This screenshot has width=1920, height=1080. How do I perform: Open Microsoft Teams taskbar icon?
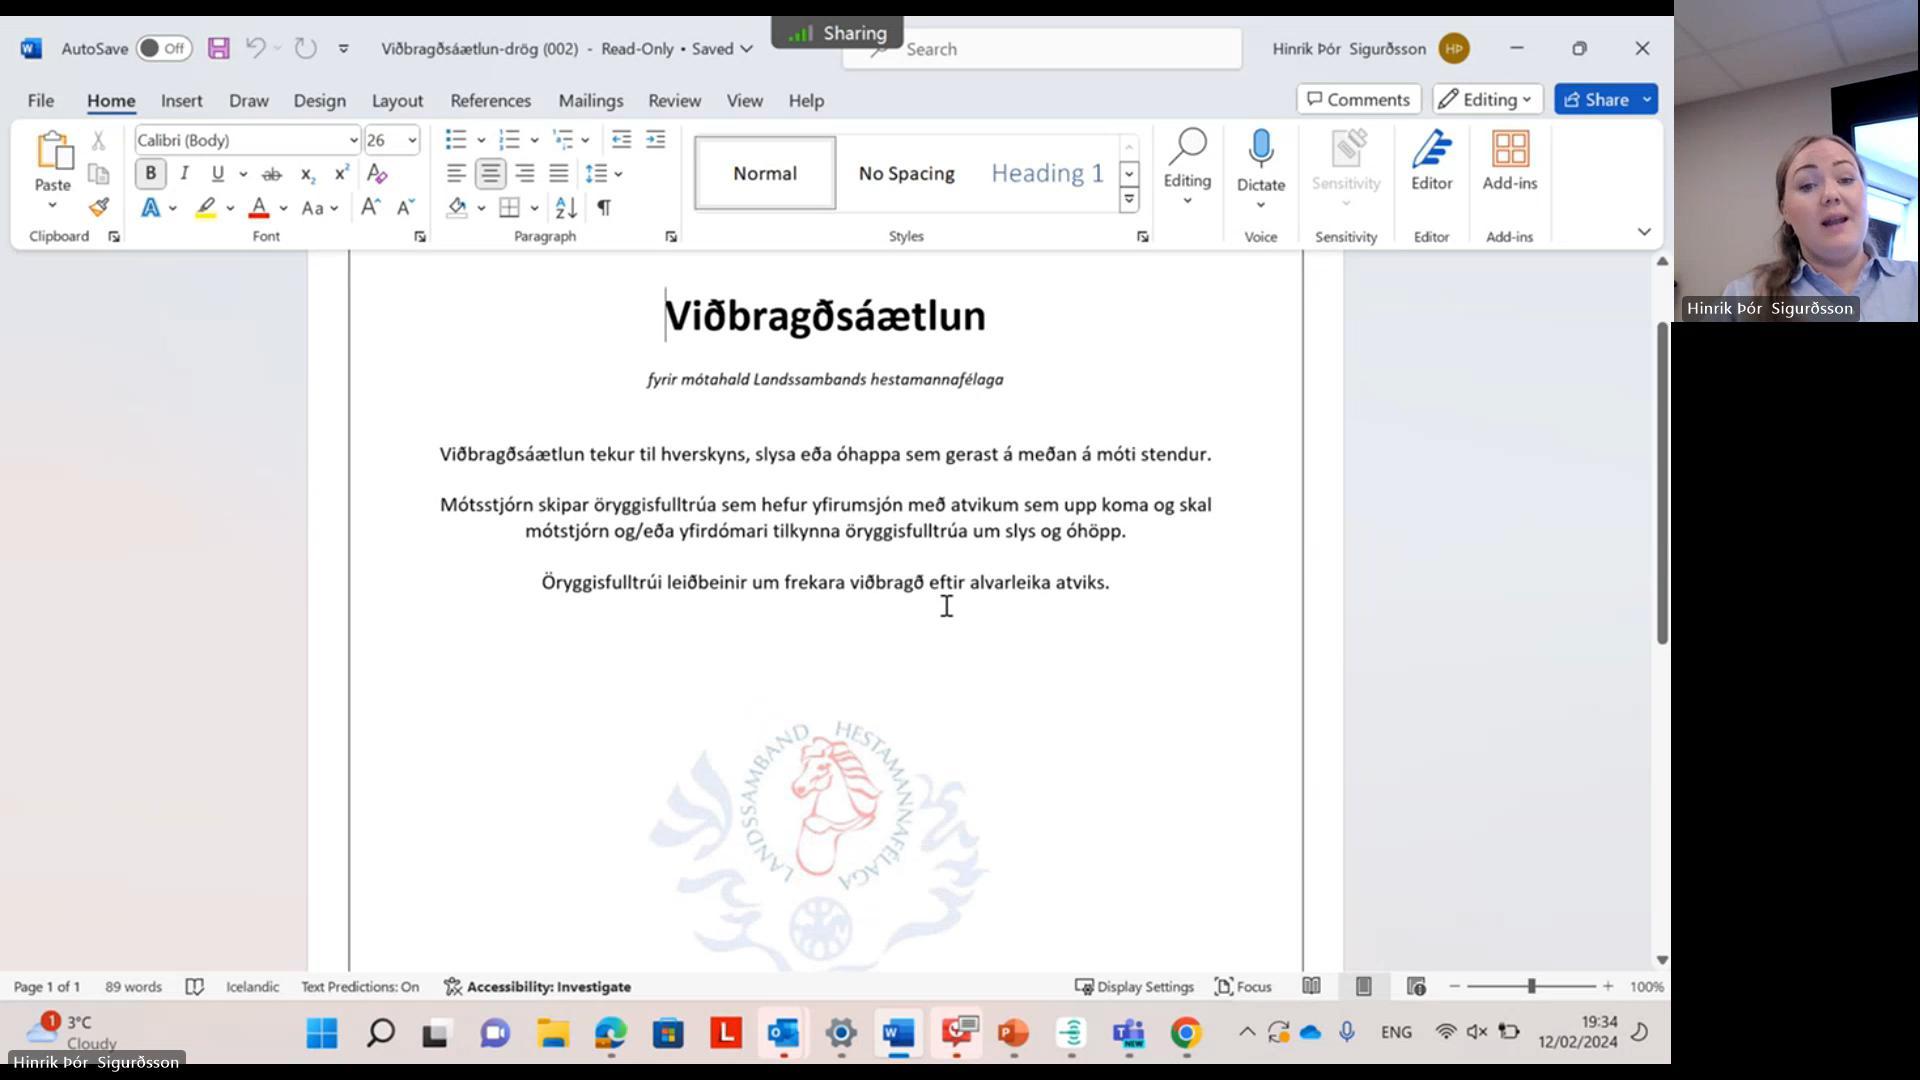coord(1128,1033)
